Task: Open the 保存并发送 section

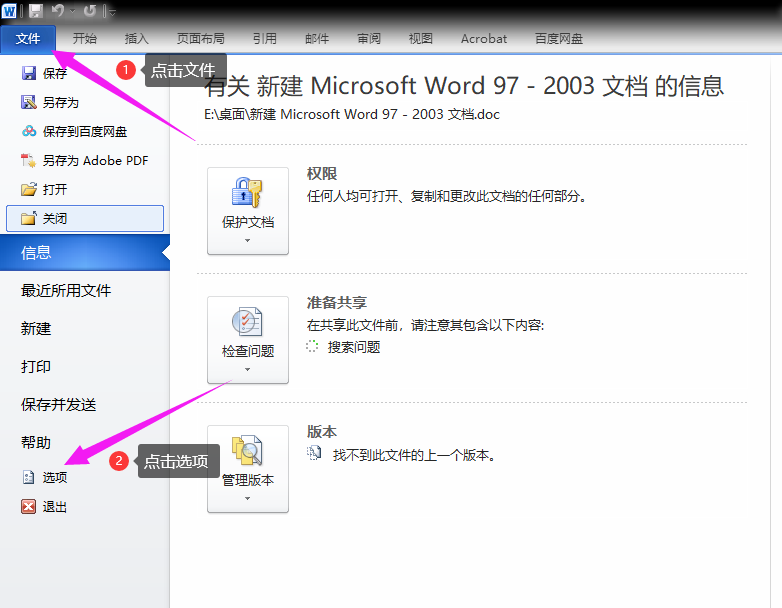Action: [58, 405]
